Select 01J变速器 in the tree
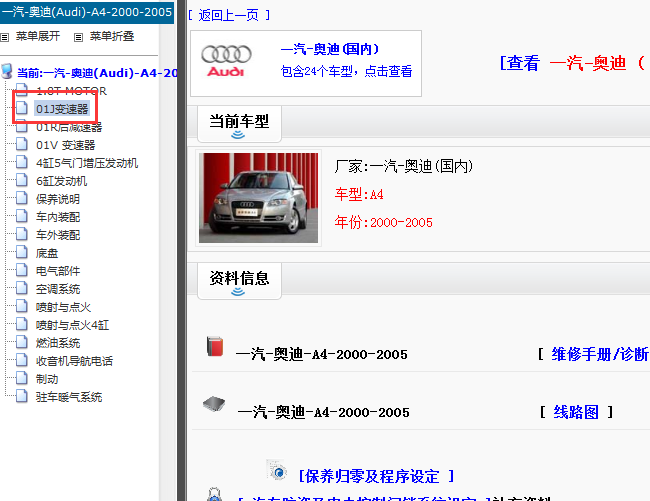The image size is (650, 501). pyautogui.click(x=62, y=109)
